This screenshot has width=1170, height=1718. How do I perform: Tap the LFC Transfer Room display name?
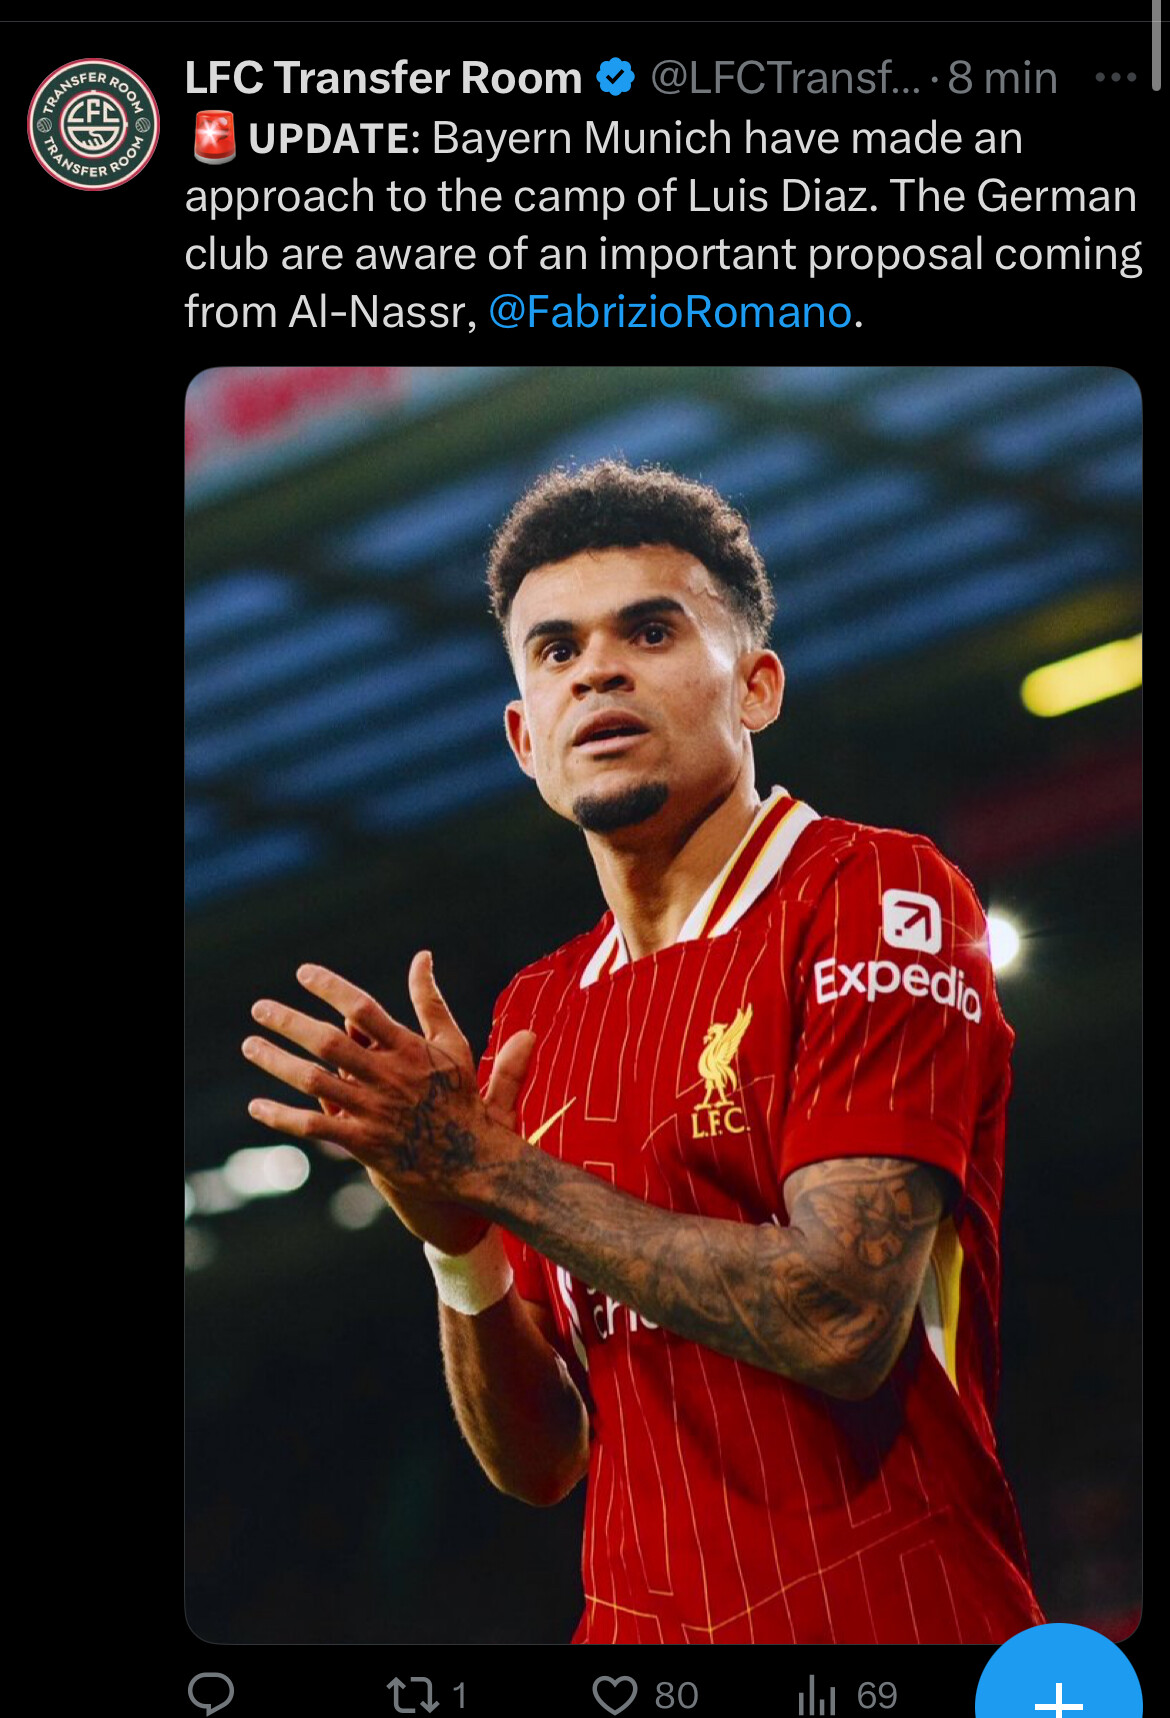click(x=383, y=77)
